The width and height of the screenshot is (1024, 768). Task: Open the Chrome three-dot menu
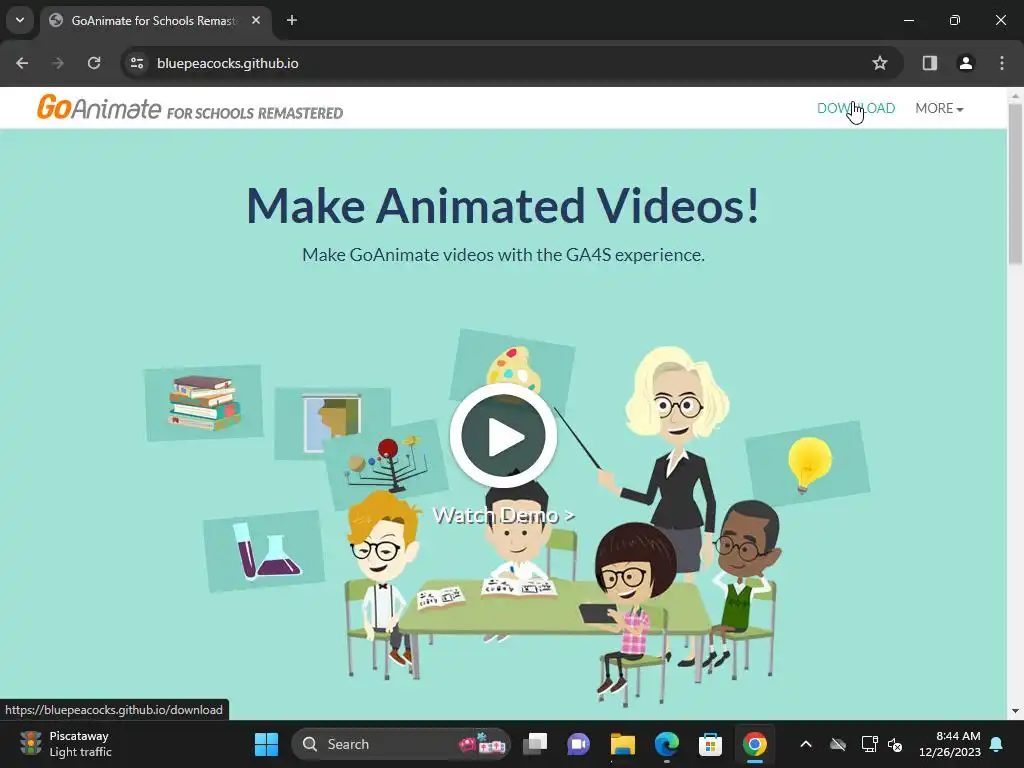click(1002, 63)
